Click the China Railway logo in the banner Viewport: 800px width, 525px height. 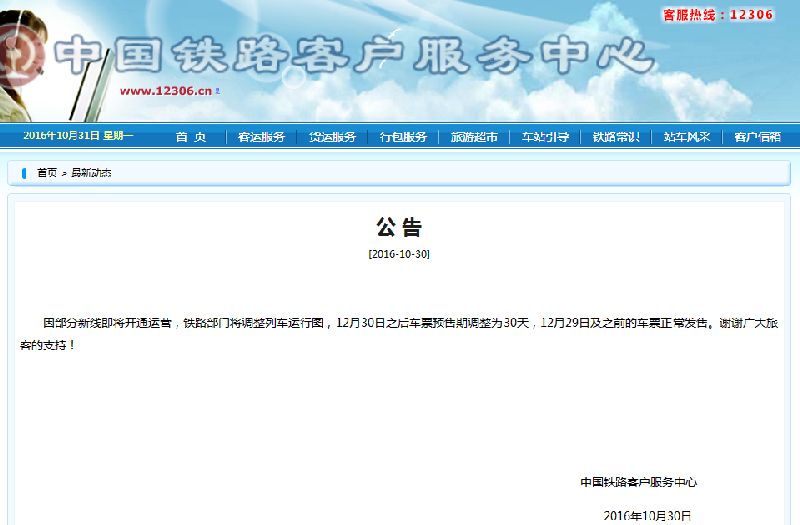(x=20, y=55)
